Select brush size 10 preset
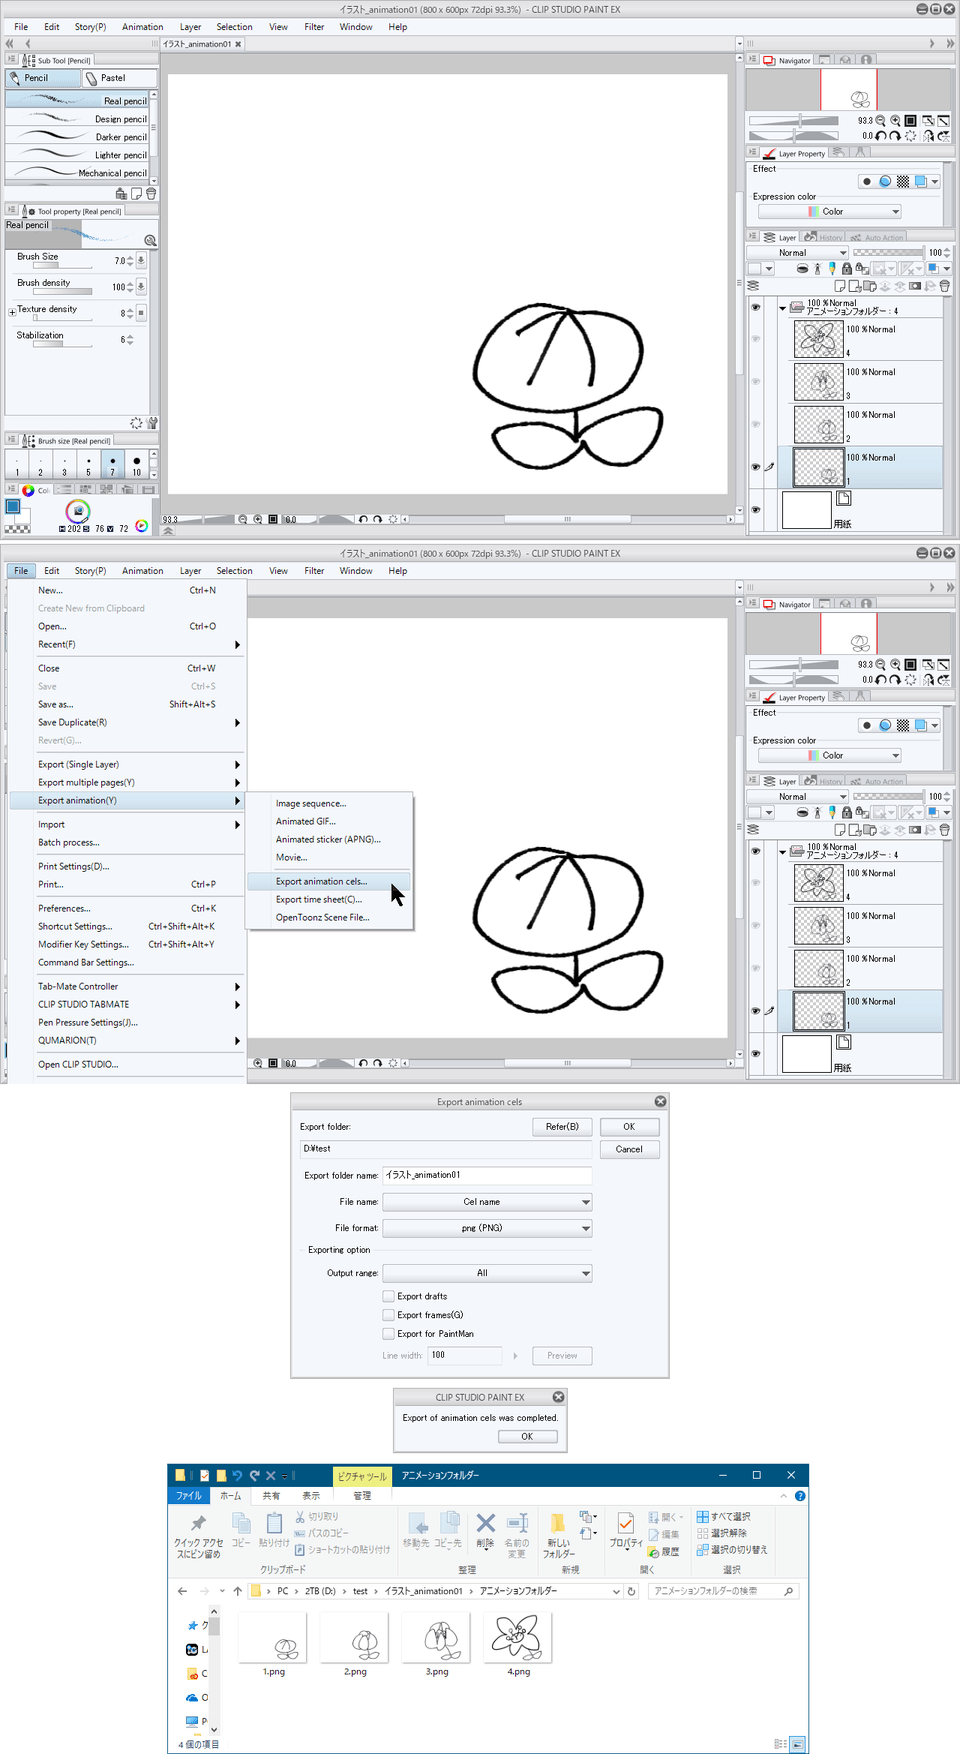Screen dimensions: 960x1754 click(137, 465)
